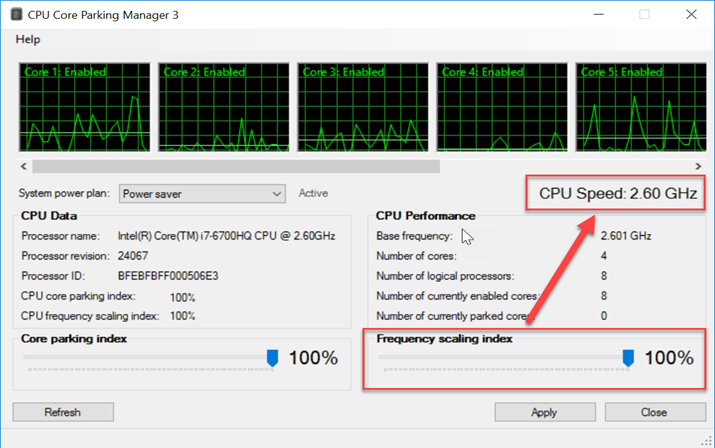Close the window with the title bar X

click(691, 15)
